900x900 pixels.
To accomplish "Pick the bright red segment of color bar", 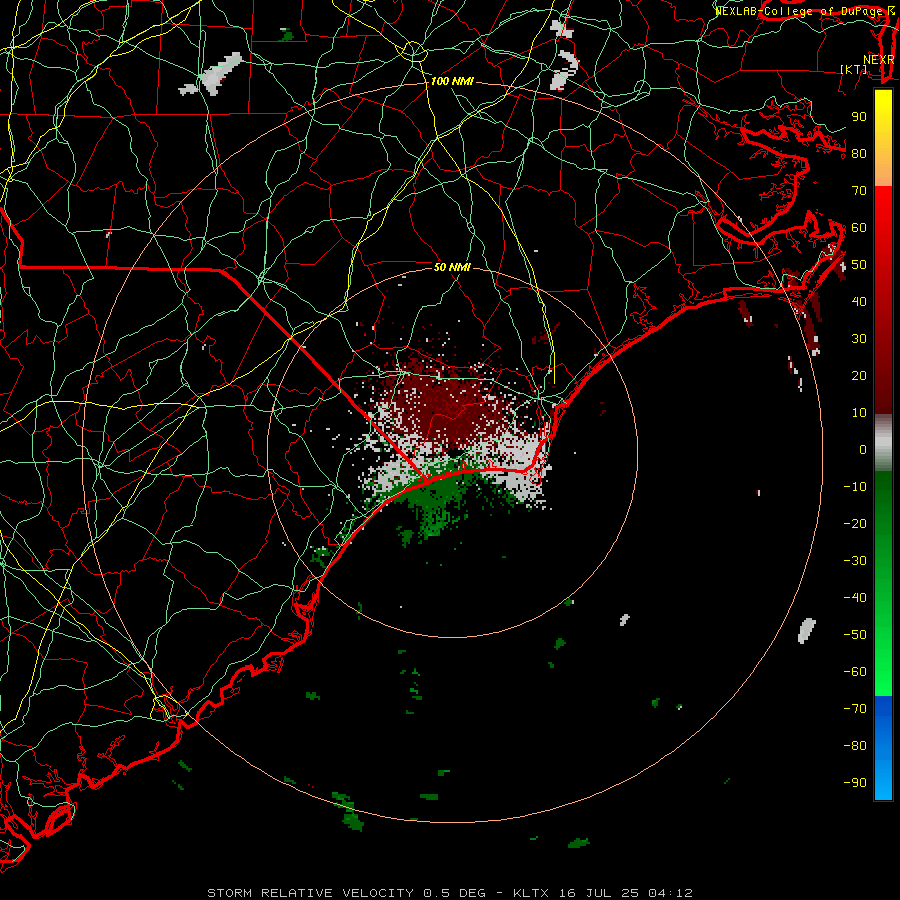I will (883, 210).
